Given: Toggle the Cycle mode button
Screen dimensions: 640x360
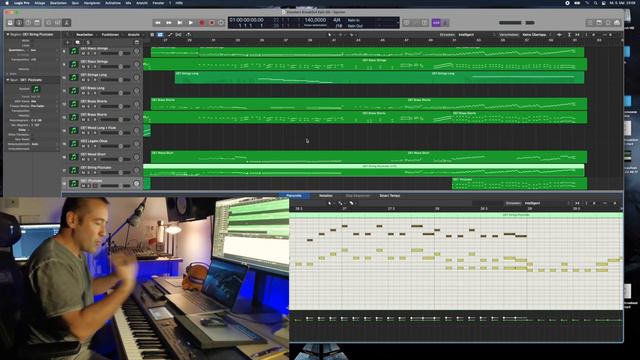Looking at the screenshot, I should coord(221,23).
